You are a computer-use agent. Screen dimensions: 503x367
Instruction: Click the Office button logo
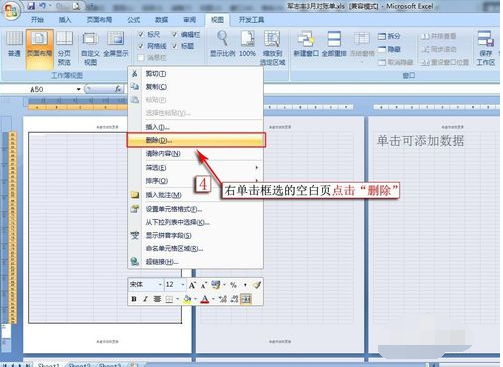coord(11,10)
